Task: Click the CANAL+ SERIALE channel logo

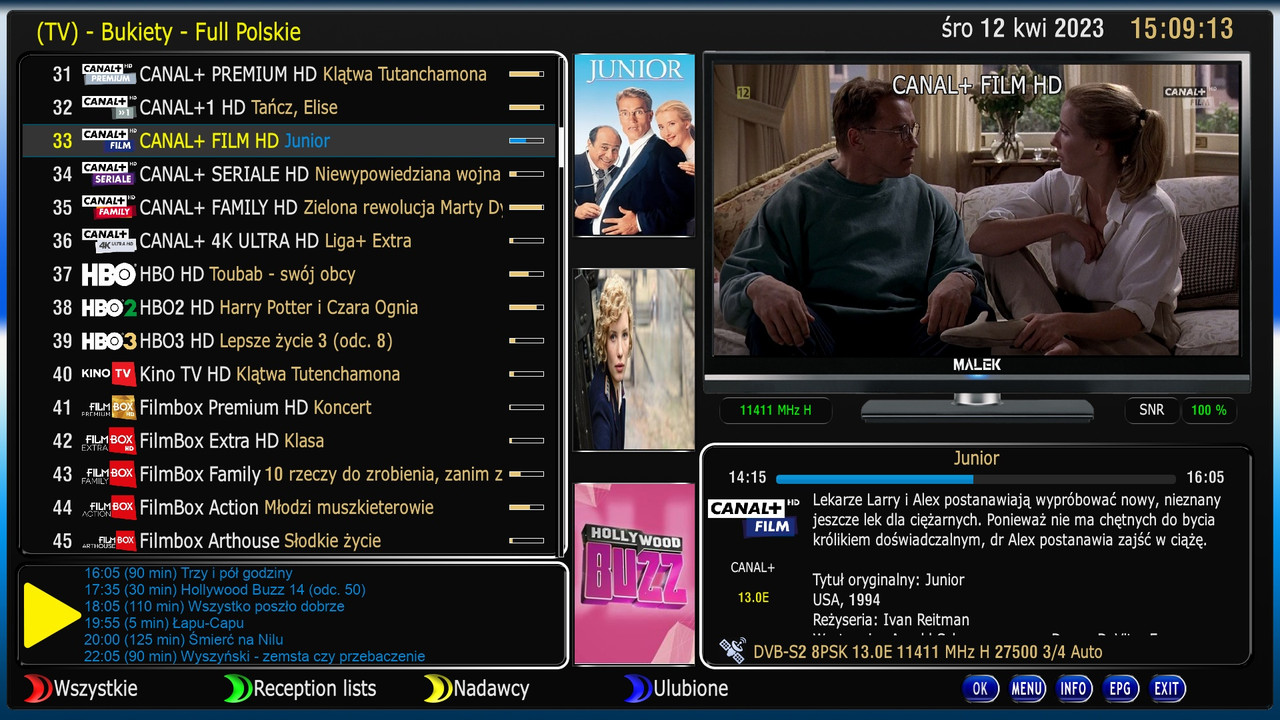Action: [x=108, y=174]
